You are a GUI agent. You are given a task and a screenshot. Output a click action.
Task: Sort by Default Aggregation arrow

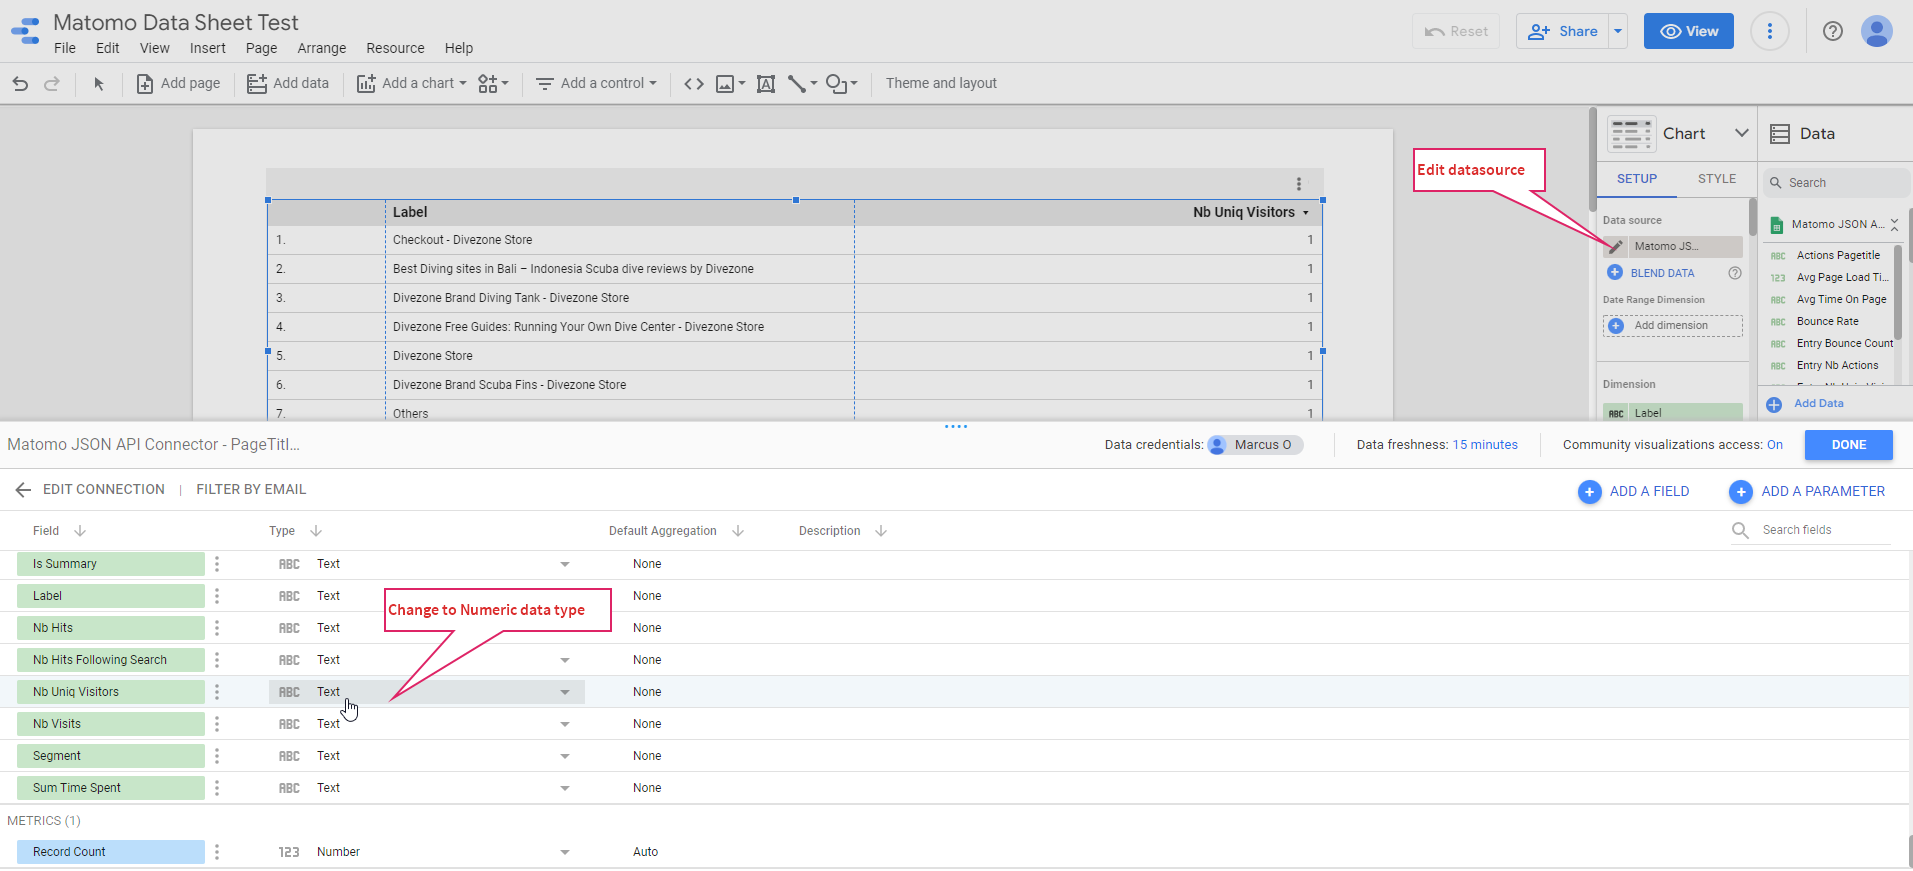coord(738,531)
